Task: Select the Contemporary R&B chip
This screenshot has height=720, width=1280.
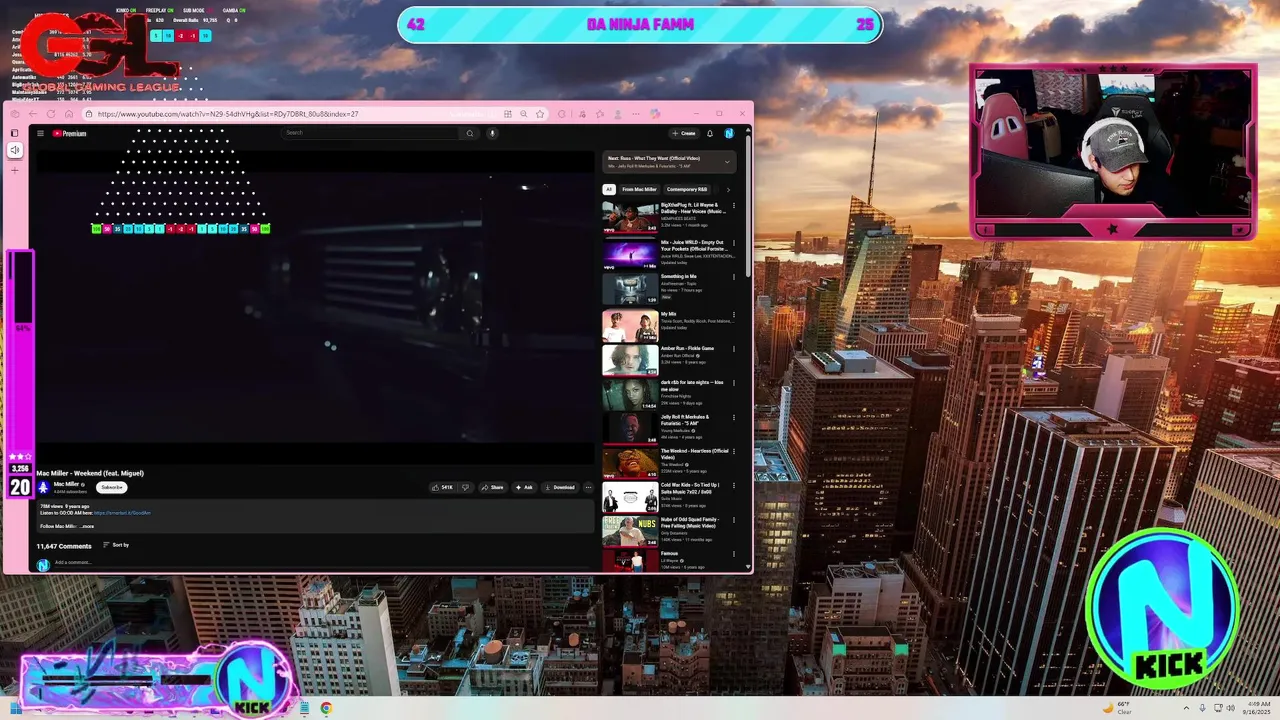Action: (687, 189)
